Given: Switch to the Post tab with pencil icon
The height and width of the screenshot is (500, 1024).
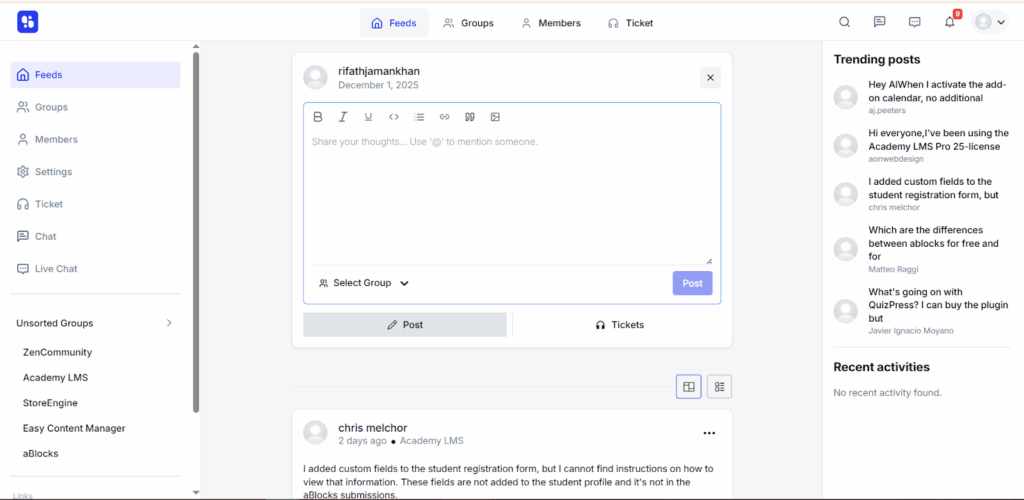Looking at the screenshot, I should pos(405,324).
